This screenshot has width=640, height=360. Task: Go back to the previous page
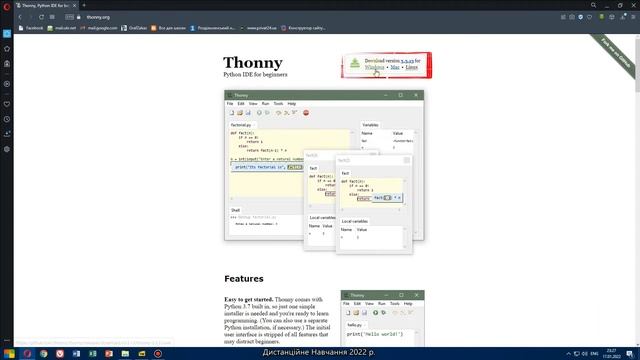coord(20,17)
